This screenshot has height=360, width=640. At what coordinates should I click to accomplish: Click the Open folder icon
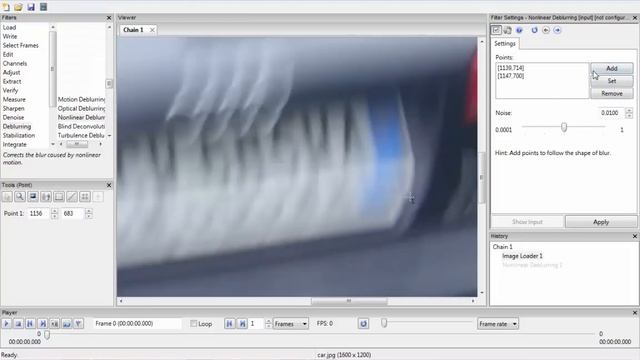pyautogui.click(x=18, y=7)
